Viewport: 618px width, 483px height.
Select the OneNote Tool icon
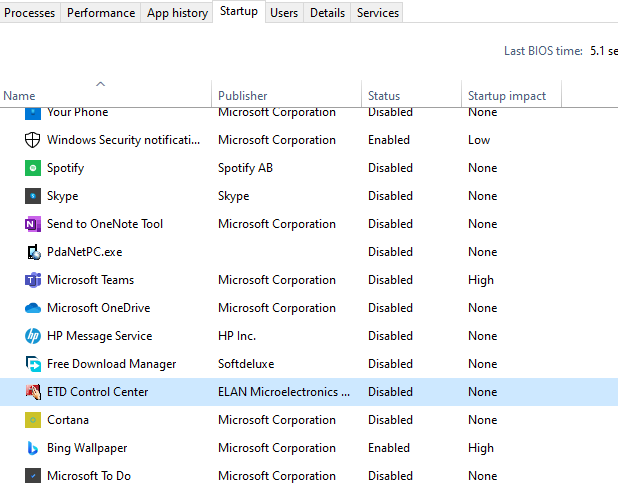(33, 224)
